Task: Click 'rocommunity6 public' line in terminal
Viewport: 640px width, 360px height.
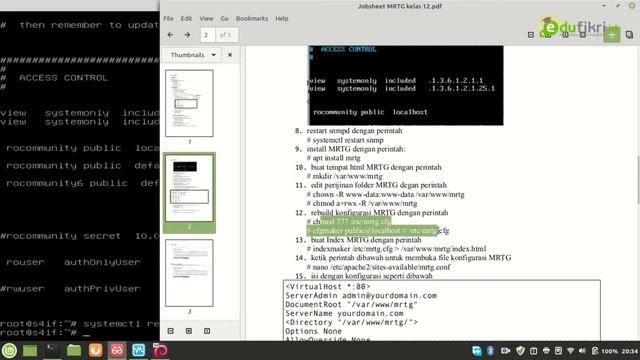Action: pos(80,183)
